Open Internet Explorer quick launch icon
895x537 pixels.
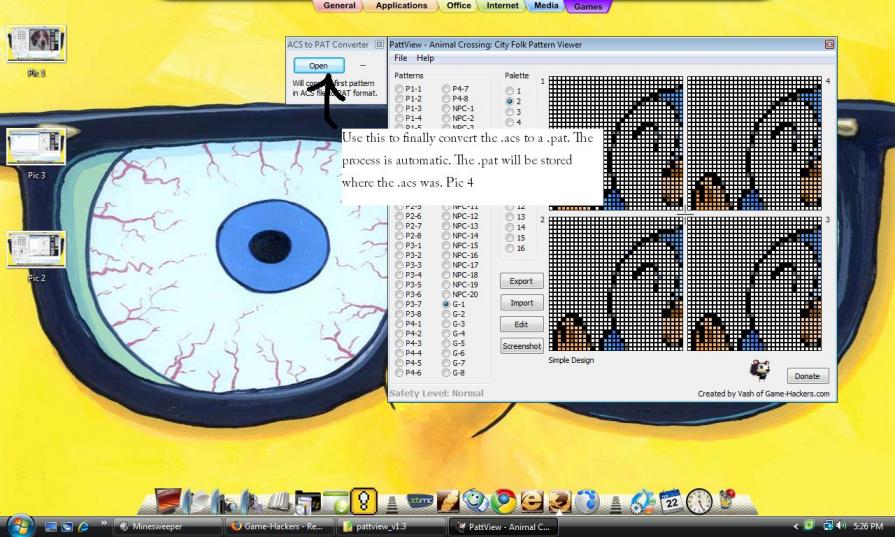tap(83, 527)
